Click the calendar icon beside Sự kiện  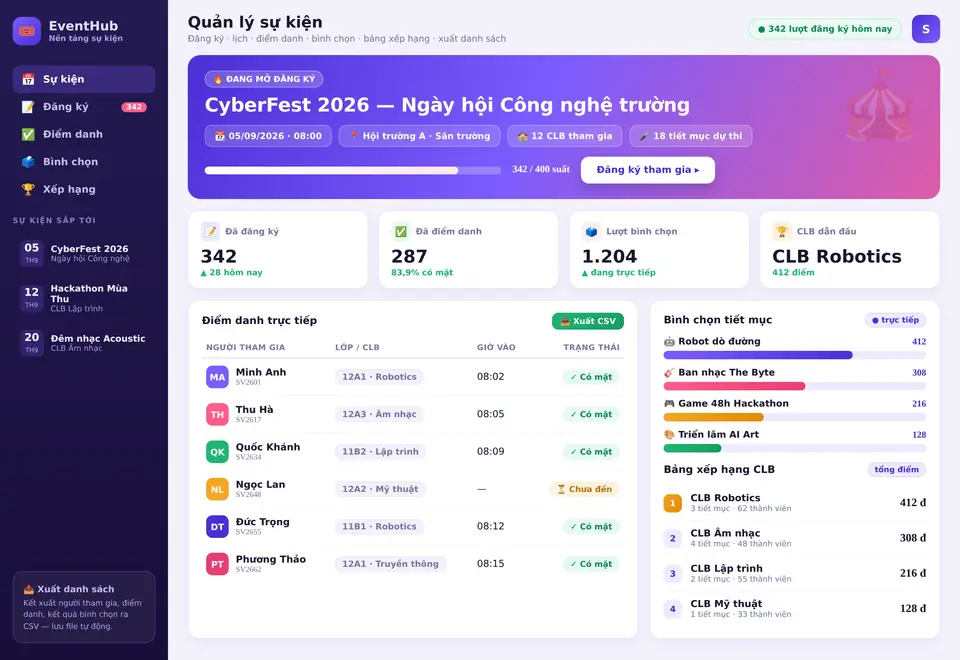pos(28,79)
